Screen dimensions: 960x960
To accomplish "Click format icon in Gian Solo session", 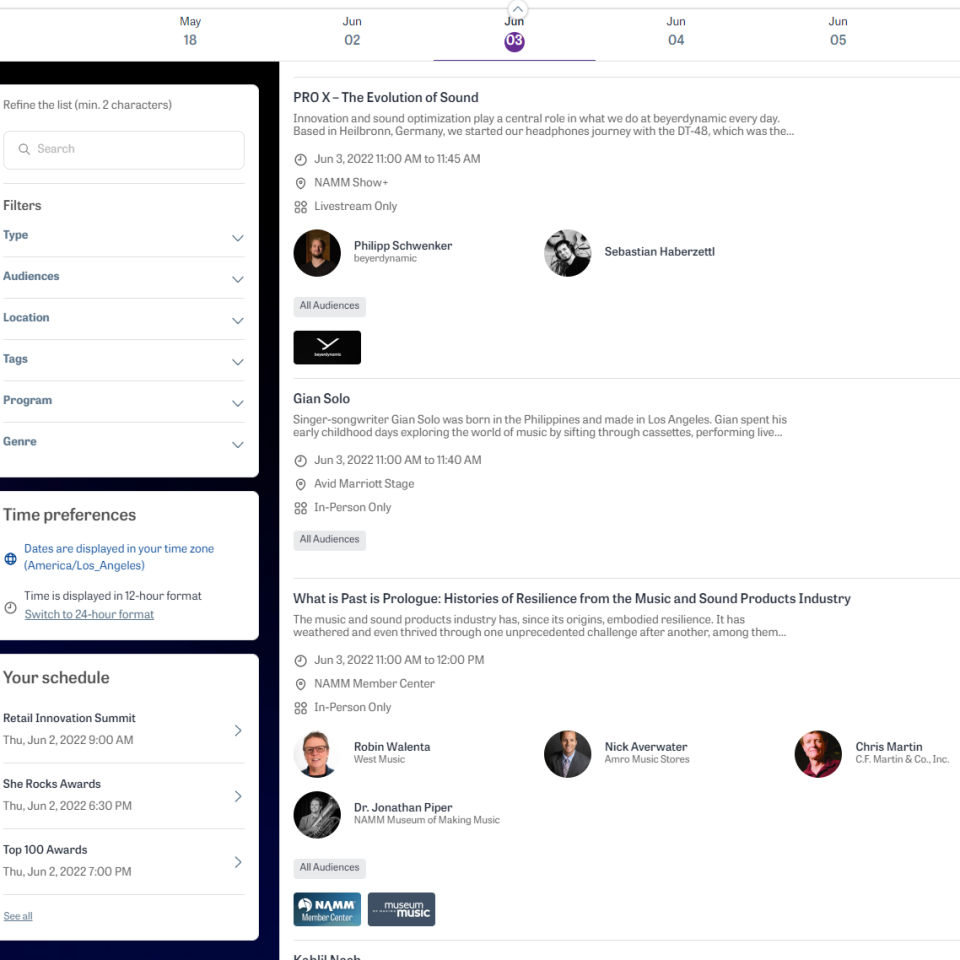I will (300, 508).
